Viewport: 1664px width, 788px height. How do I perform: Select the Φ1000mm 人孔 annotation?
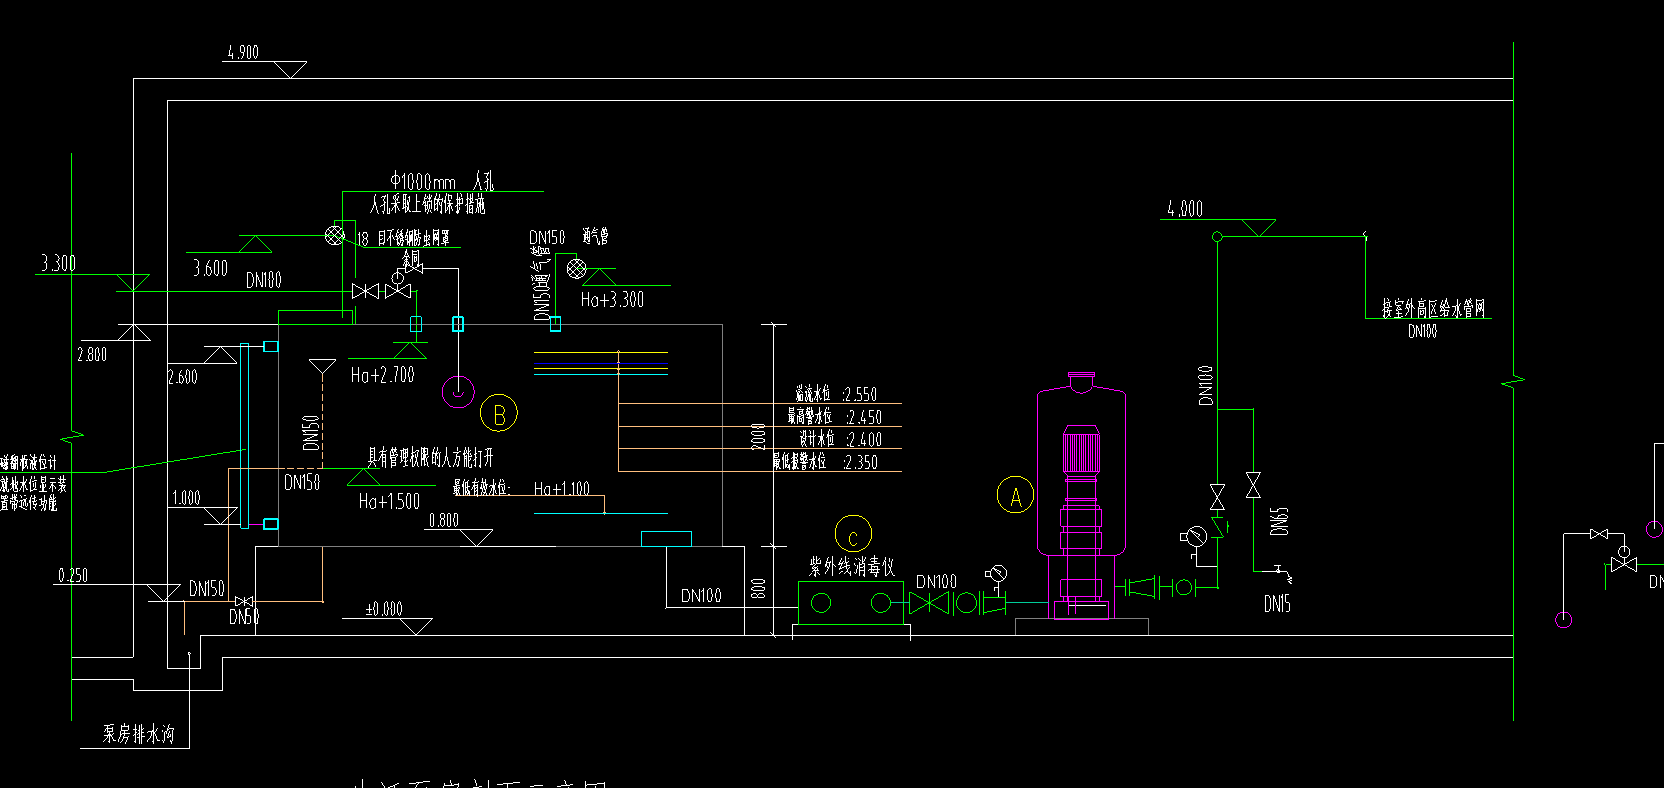point(442,181)
